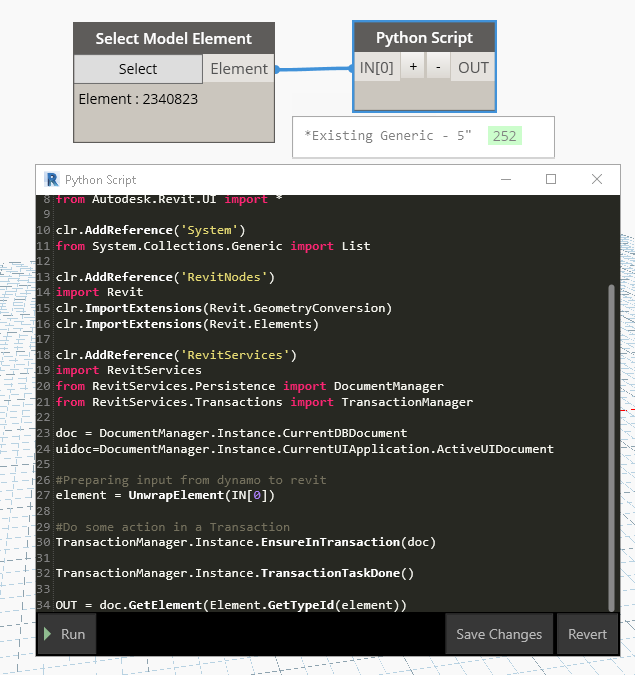Image resolution: width=635 pixels, height=675 pixels.
Task: Click line 11 import List code
Action: (213, 246)
